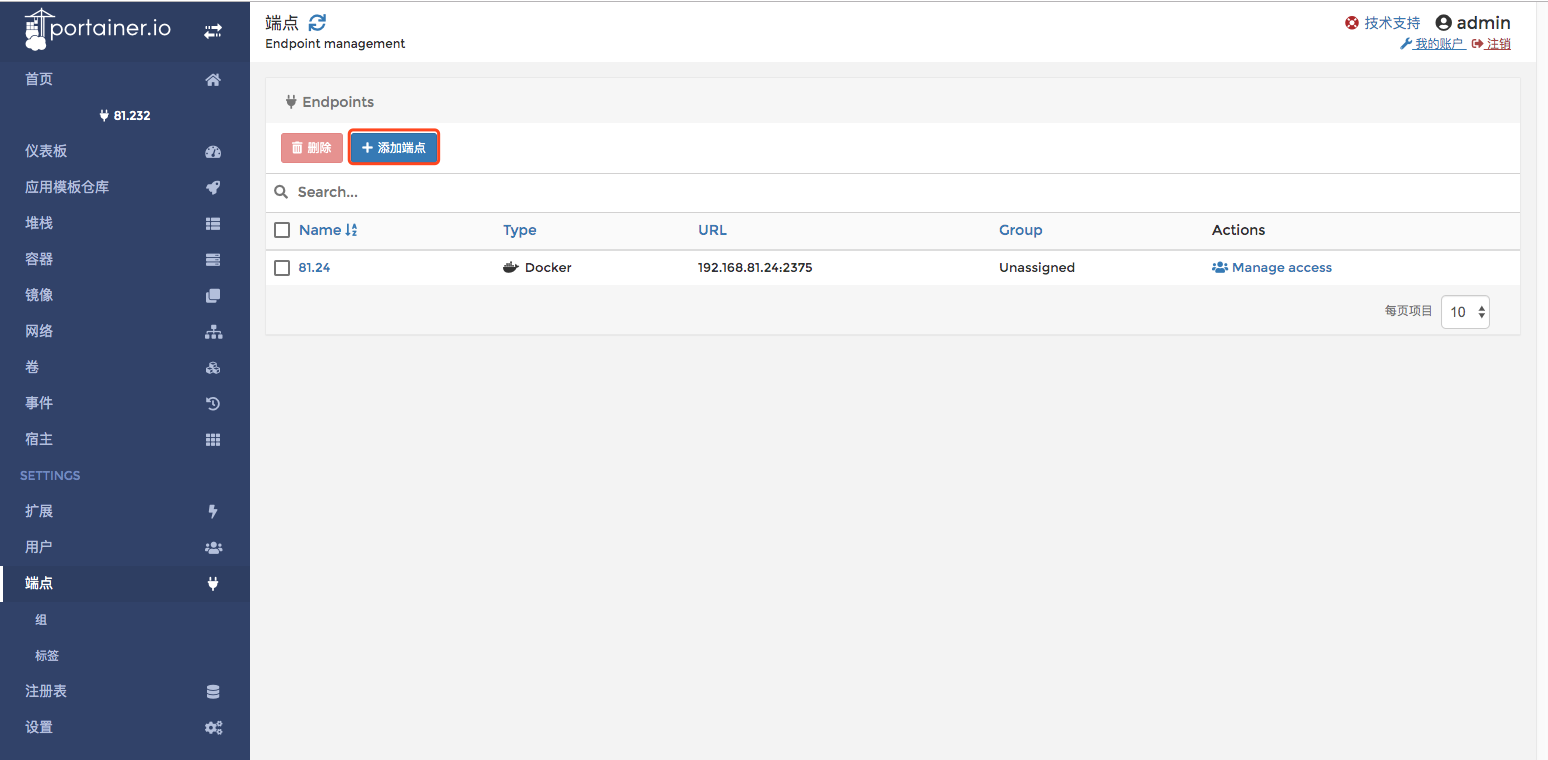Click the 注销 logout link
This screenshot has width=1548, height=760.
pyautogui.click(x=1491, y=44)
